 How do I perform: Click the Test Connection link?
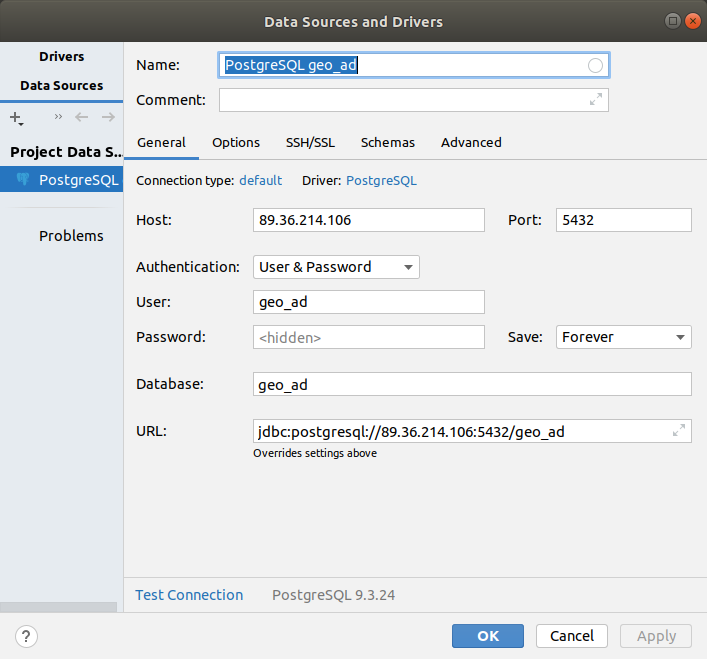[x=189, y=595]
